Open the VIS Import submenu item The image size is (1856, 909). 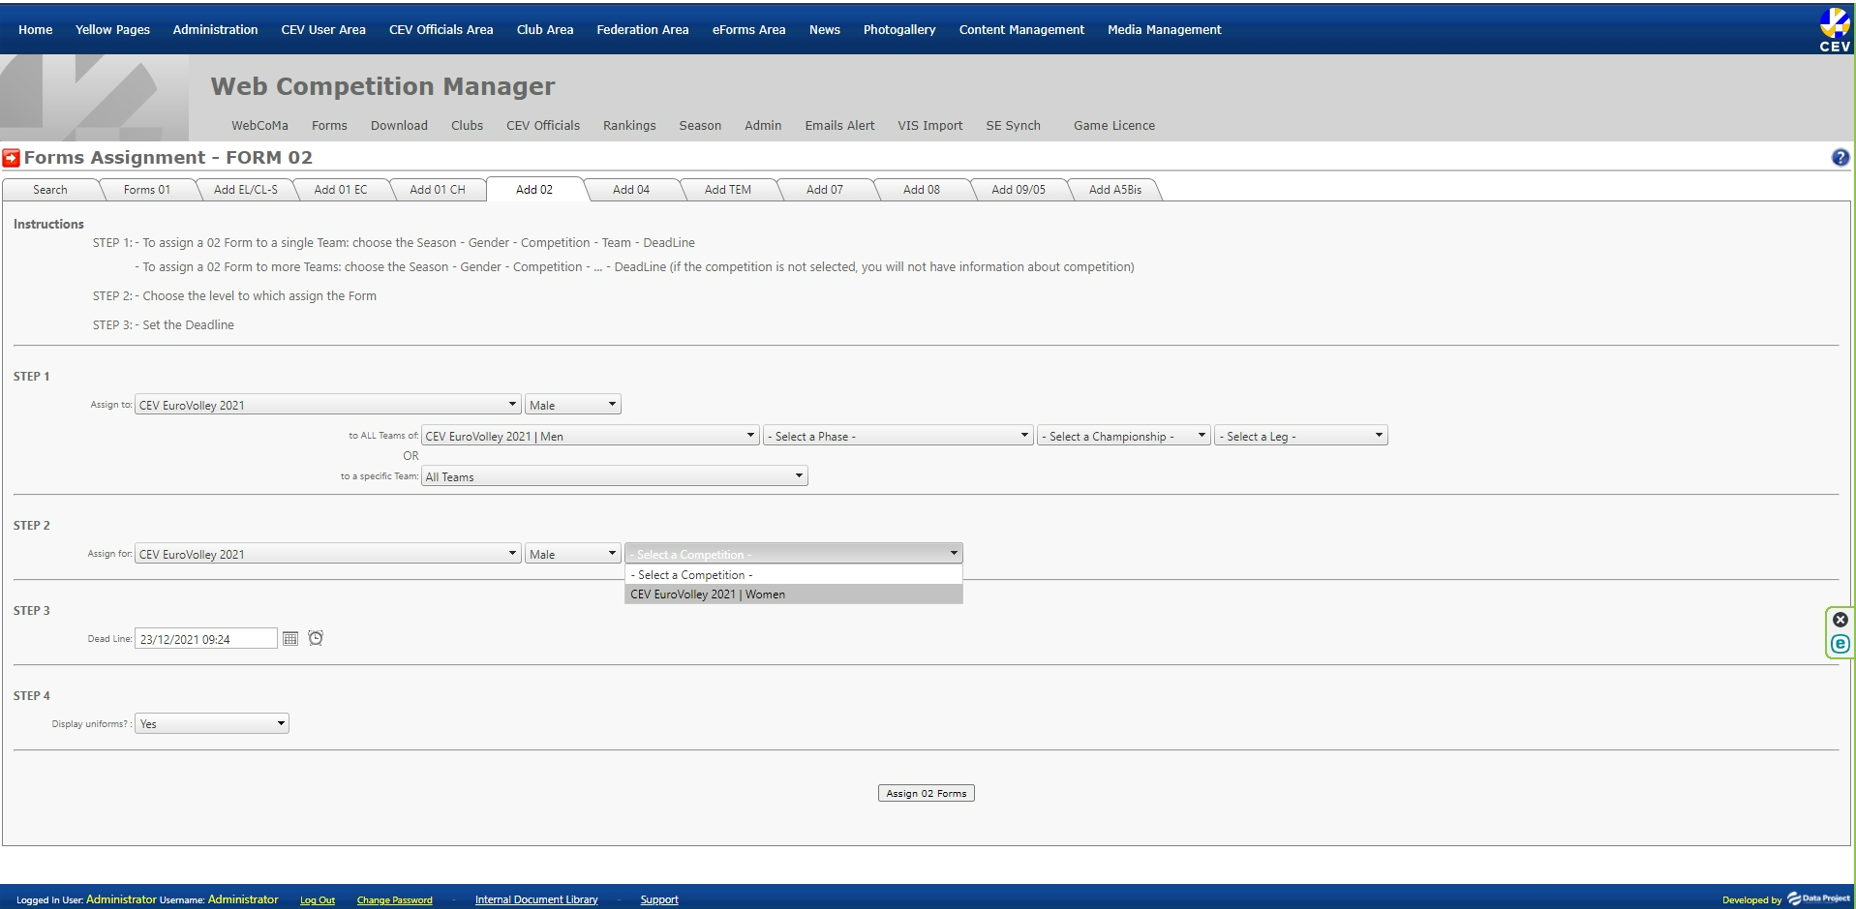(930, 126)
